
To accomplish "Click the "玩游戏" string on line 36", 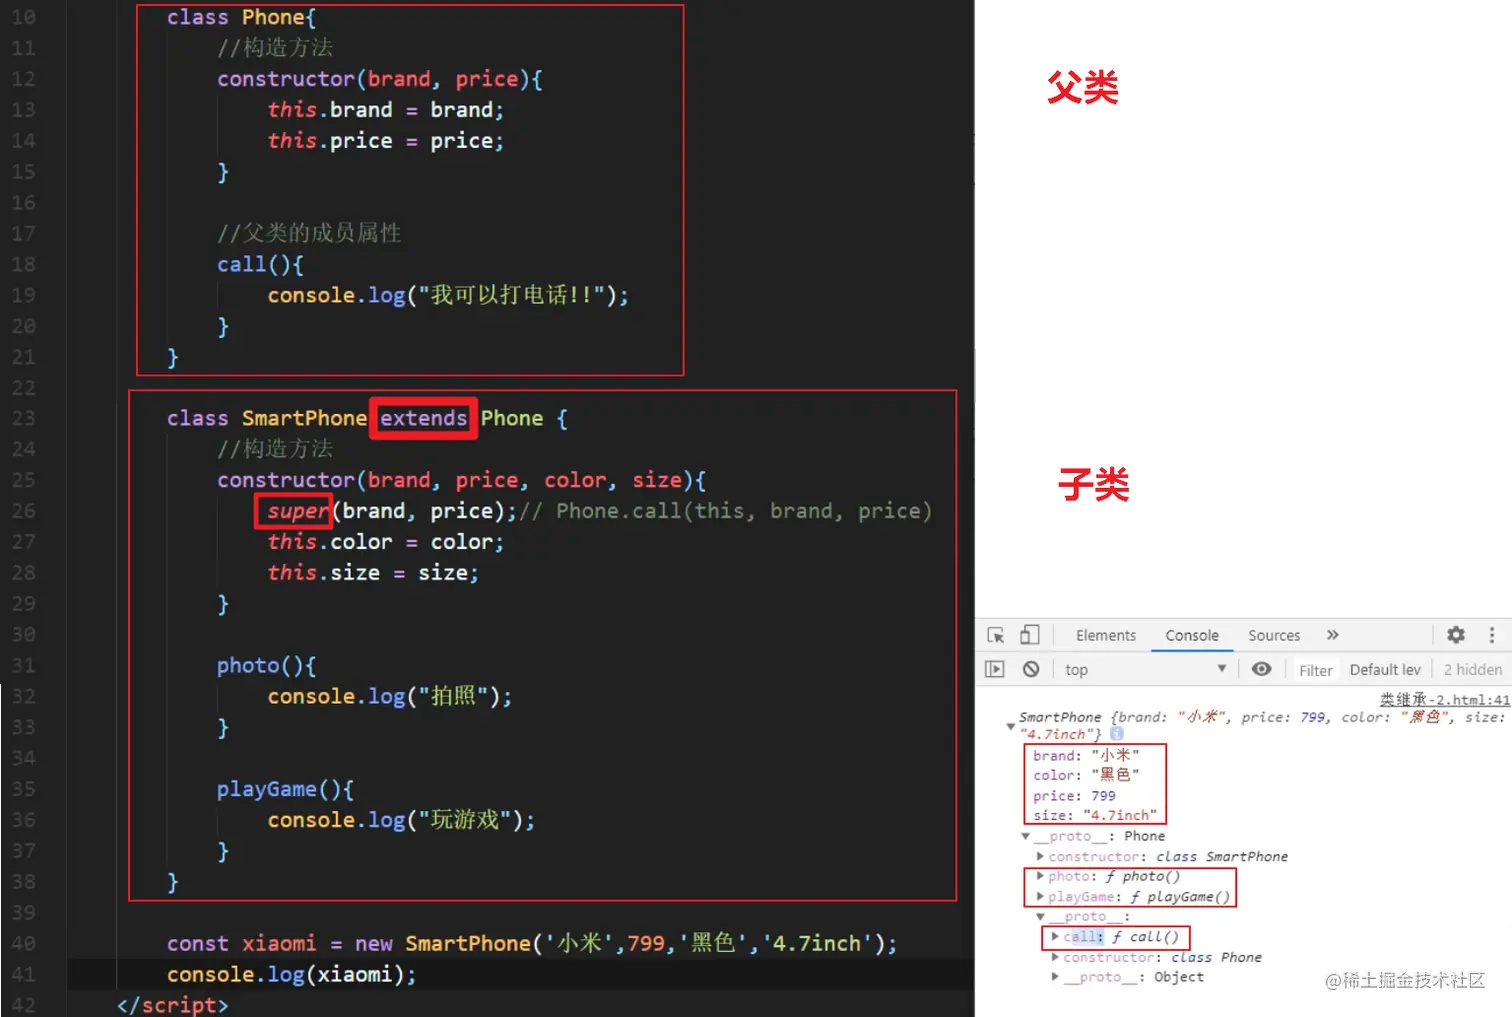I will (468, 820).
